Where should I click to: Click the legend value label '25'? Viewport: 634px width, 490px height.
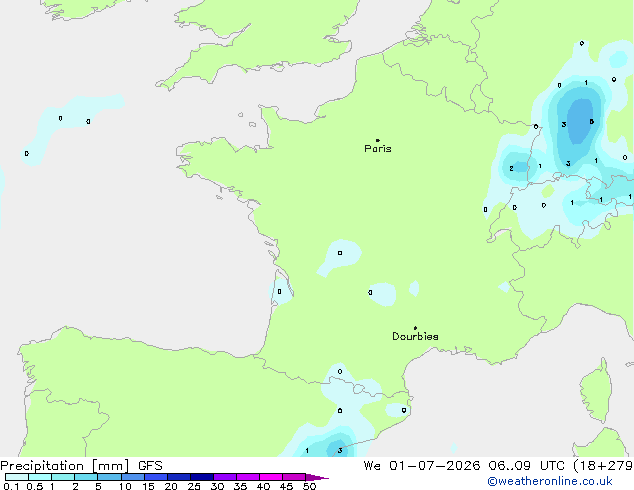tap(194, 486)
